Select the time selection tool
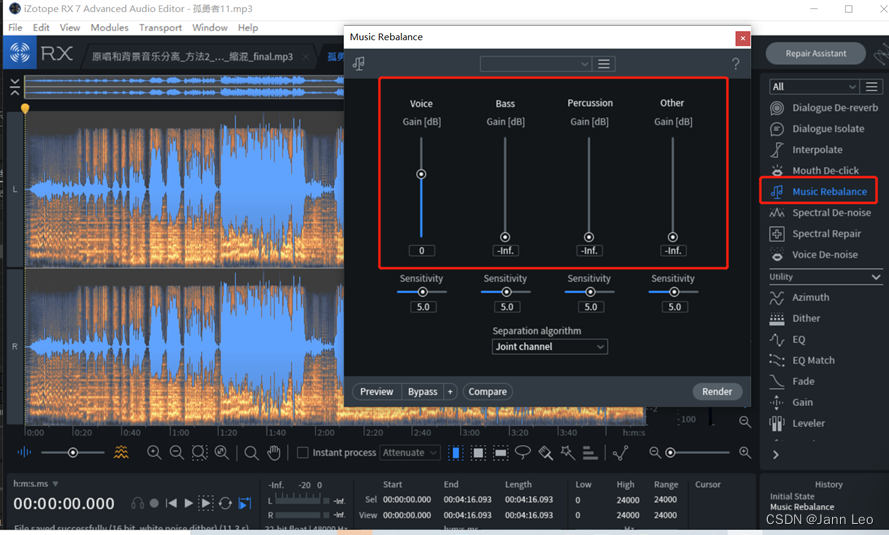Viewport: 889px width, 535px height. tap(455, 453)
